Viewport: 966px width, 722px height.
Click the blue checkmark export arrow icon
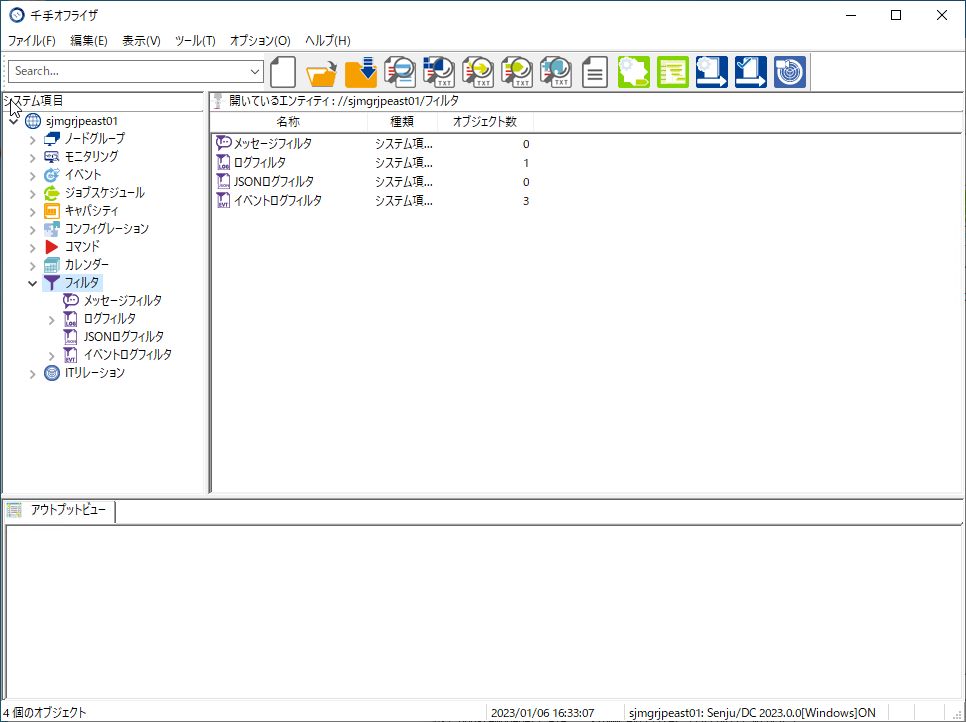(750, 71)
